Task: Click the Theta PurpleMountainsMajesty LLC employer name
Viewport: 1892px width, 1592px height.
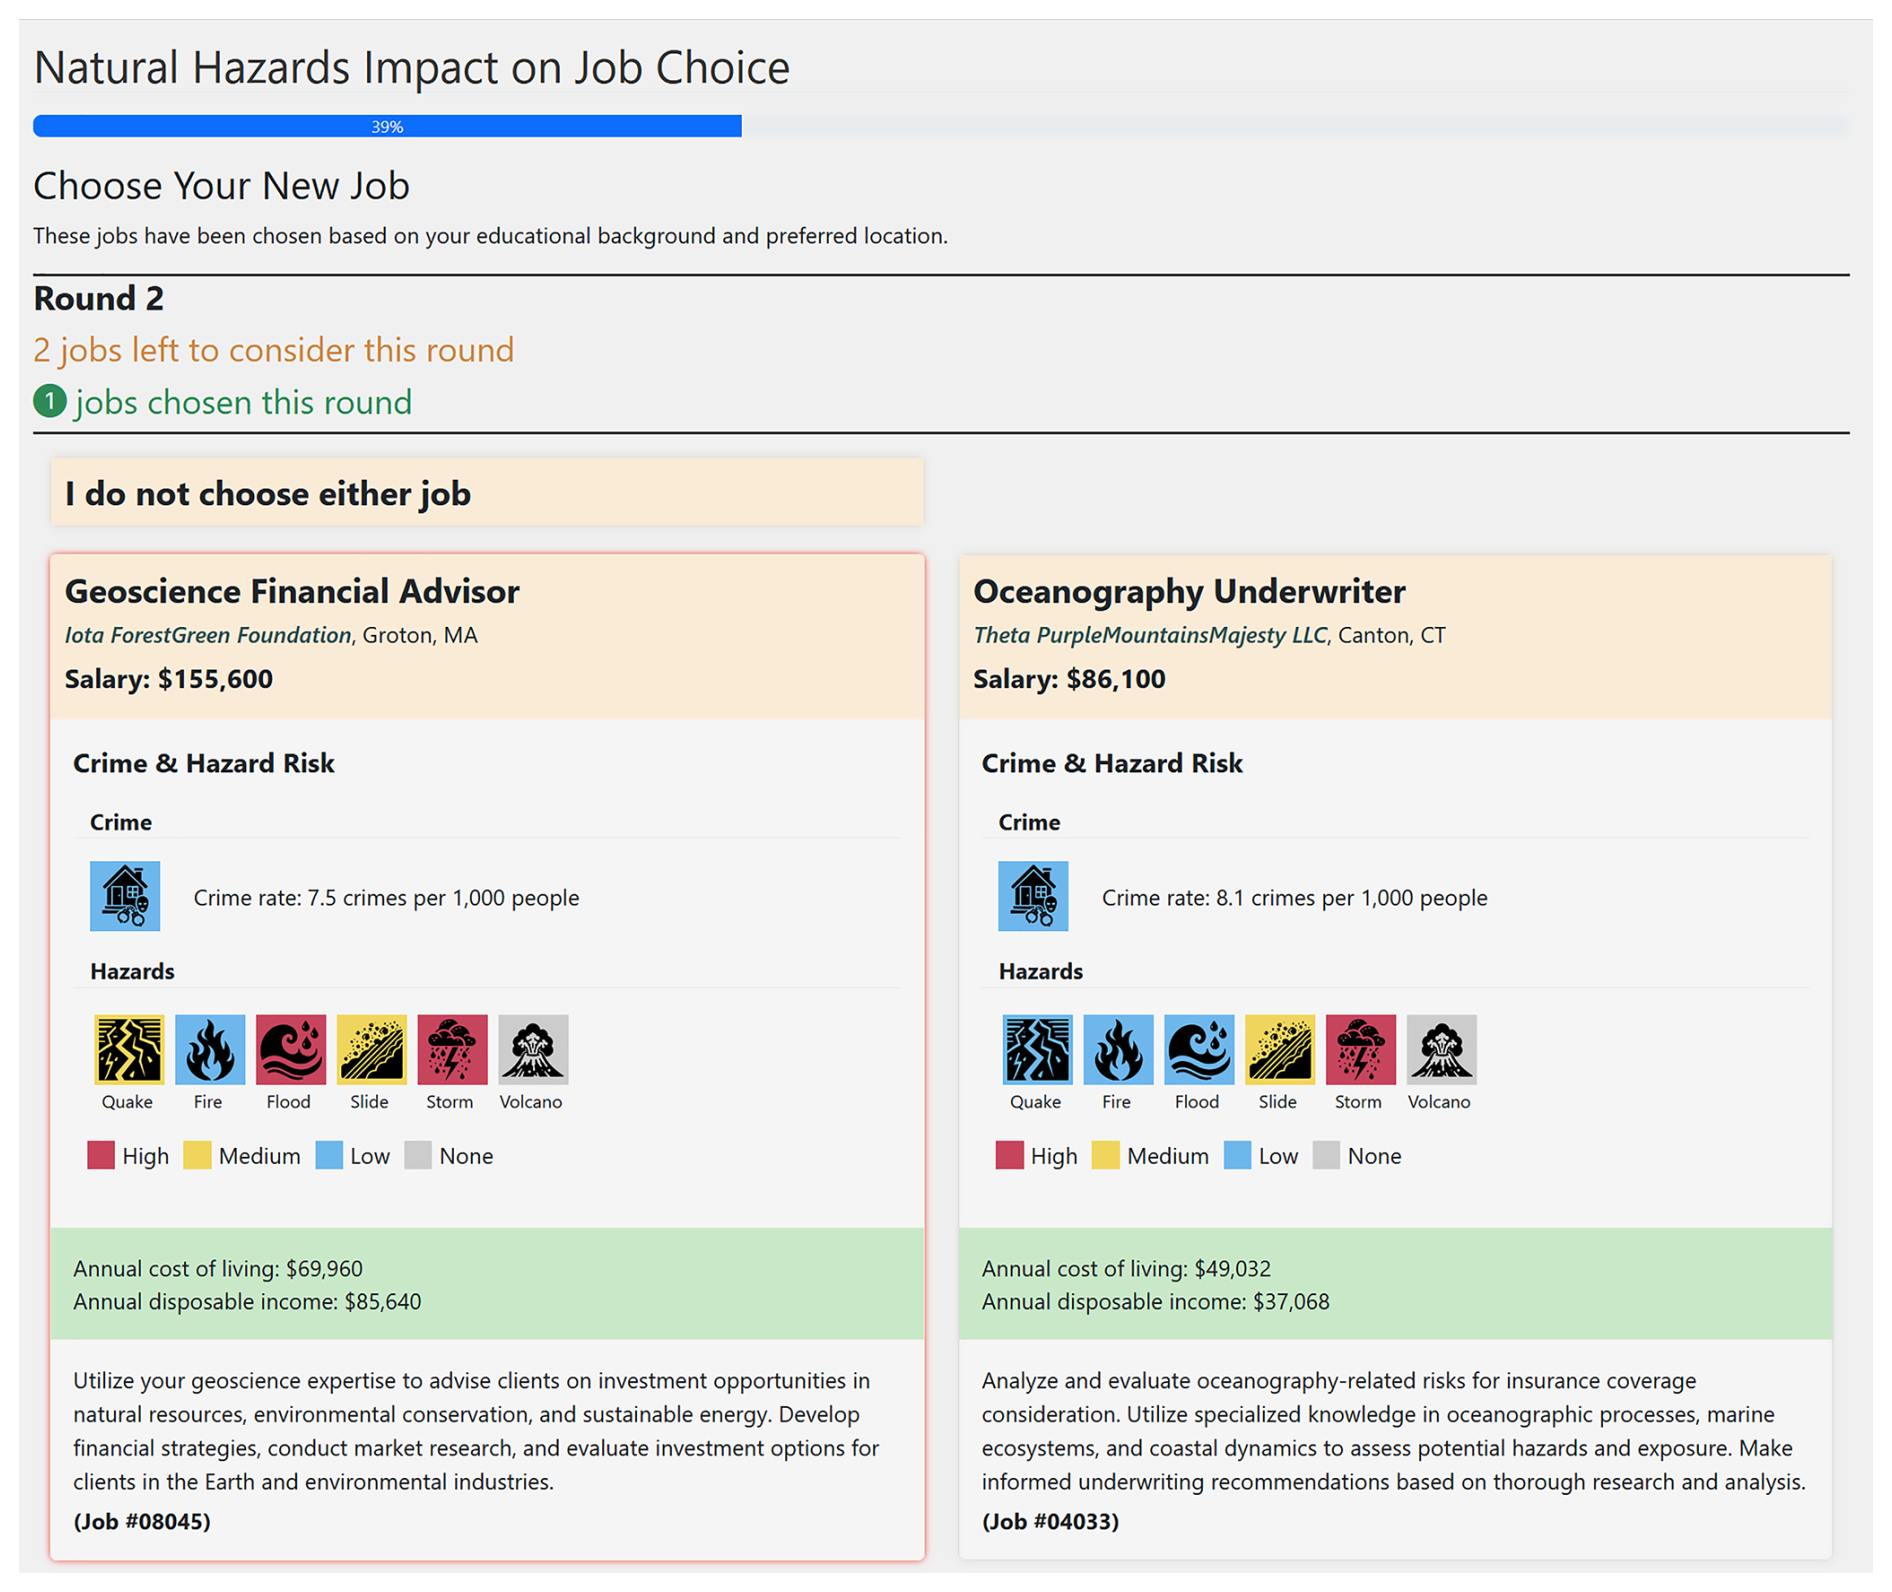Action: point(1149,635)
